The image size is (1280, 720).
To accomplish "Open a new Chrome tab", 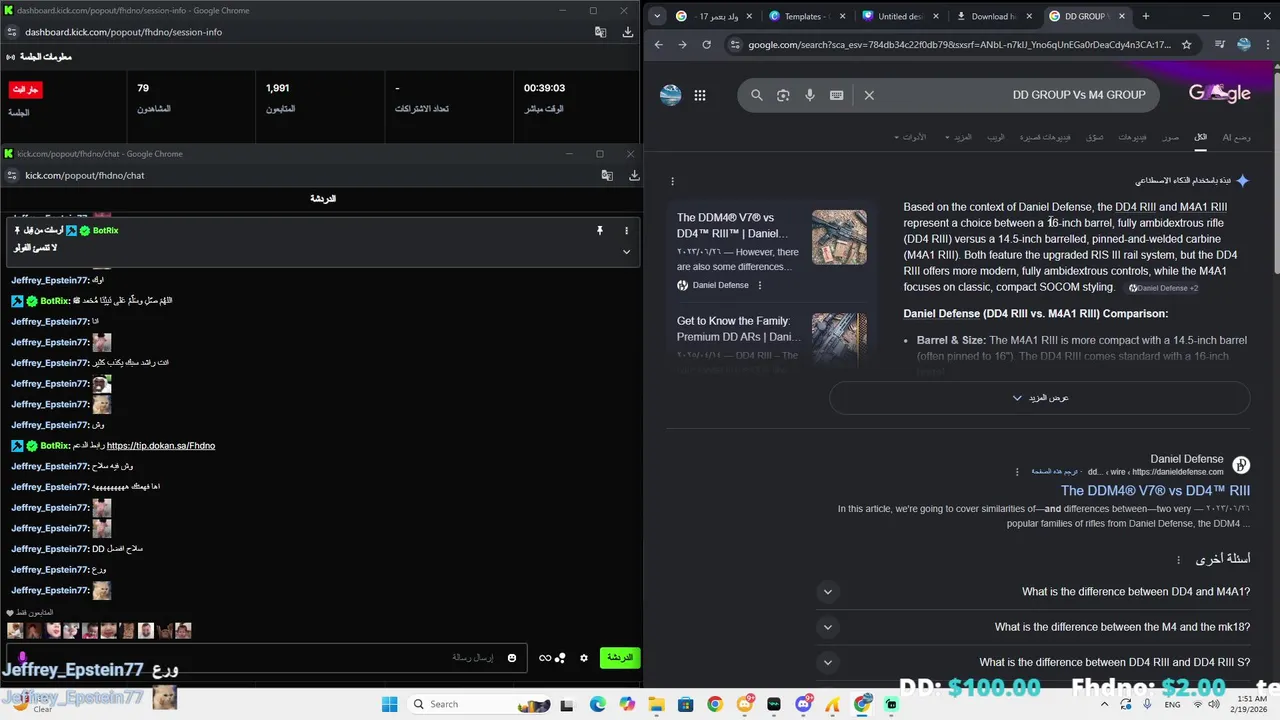I will click(x=1146, y=16).
